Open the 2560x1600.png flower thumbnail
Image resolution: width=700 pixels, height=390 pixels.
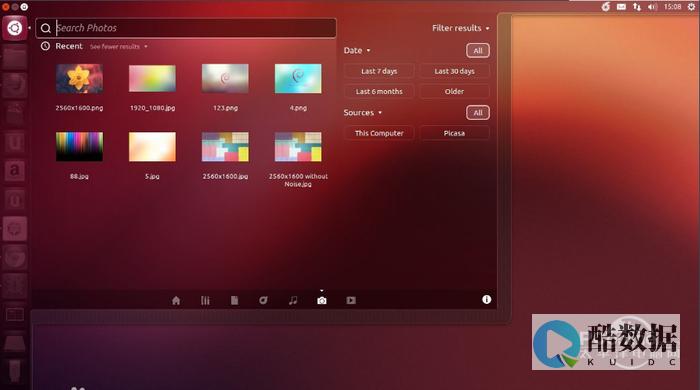pos(79,79)
